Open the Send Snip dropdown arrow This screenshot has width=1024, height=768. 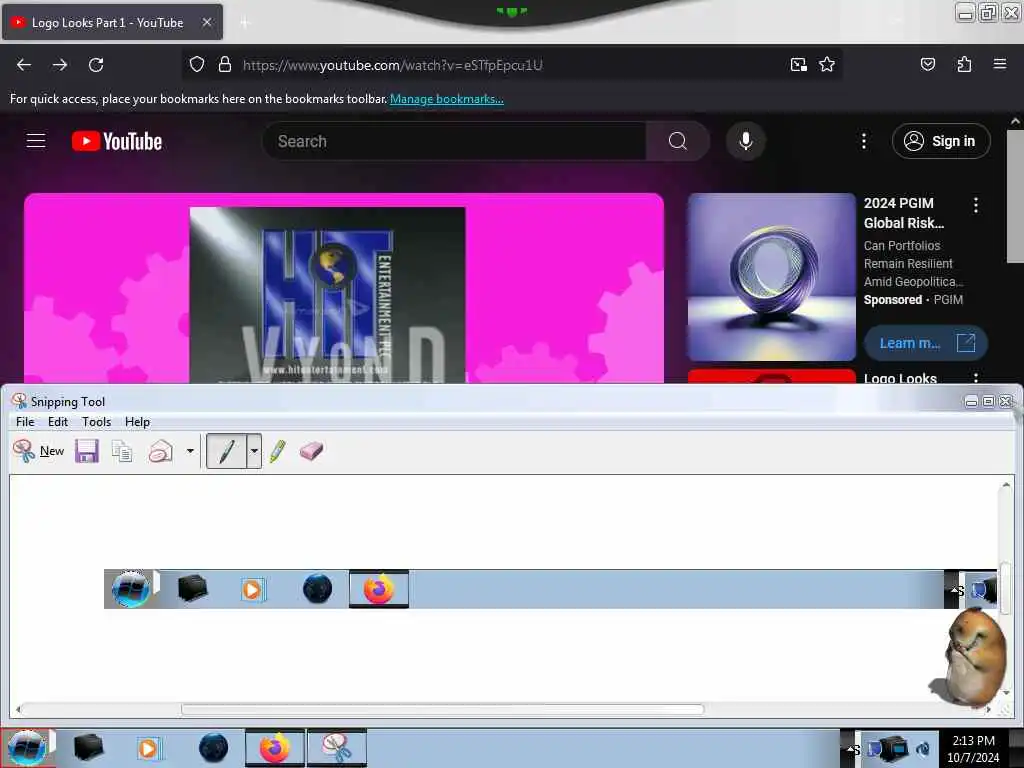point(190,451)
